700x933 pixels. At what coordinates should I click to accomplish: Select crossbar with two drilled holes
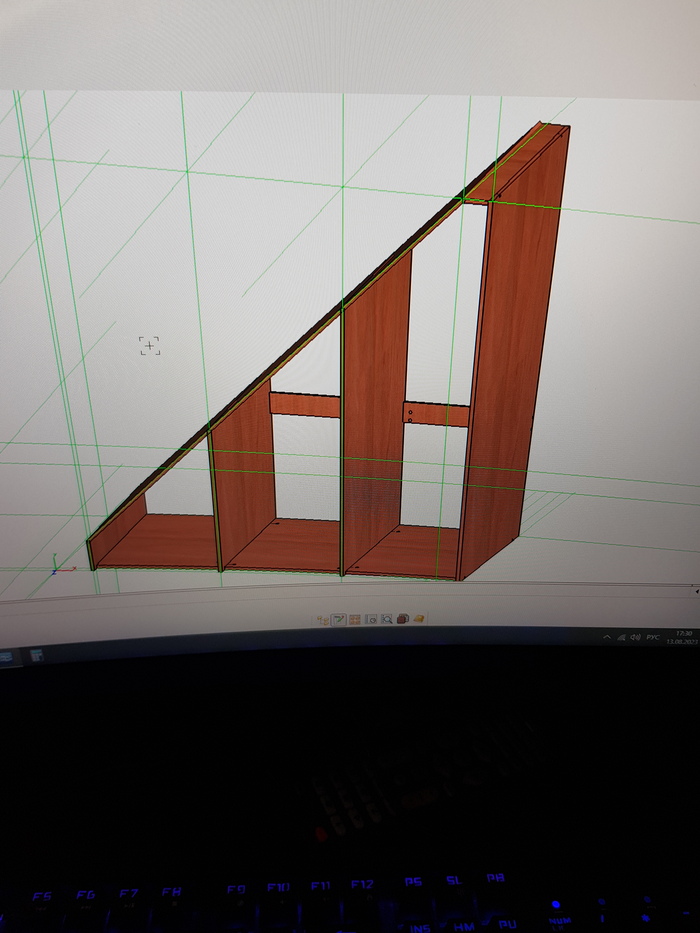click(x=436, y=414)
